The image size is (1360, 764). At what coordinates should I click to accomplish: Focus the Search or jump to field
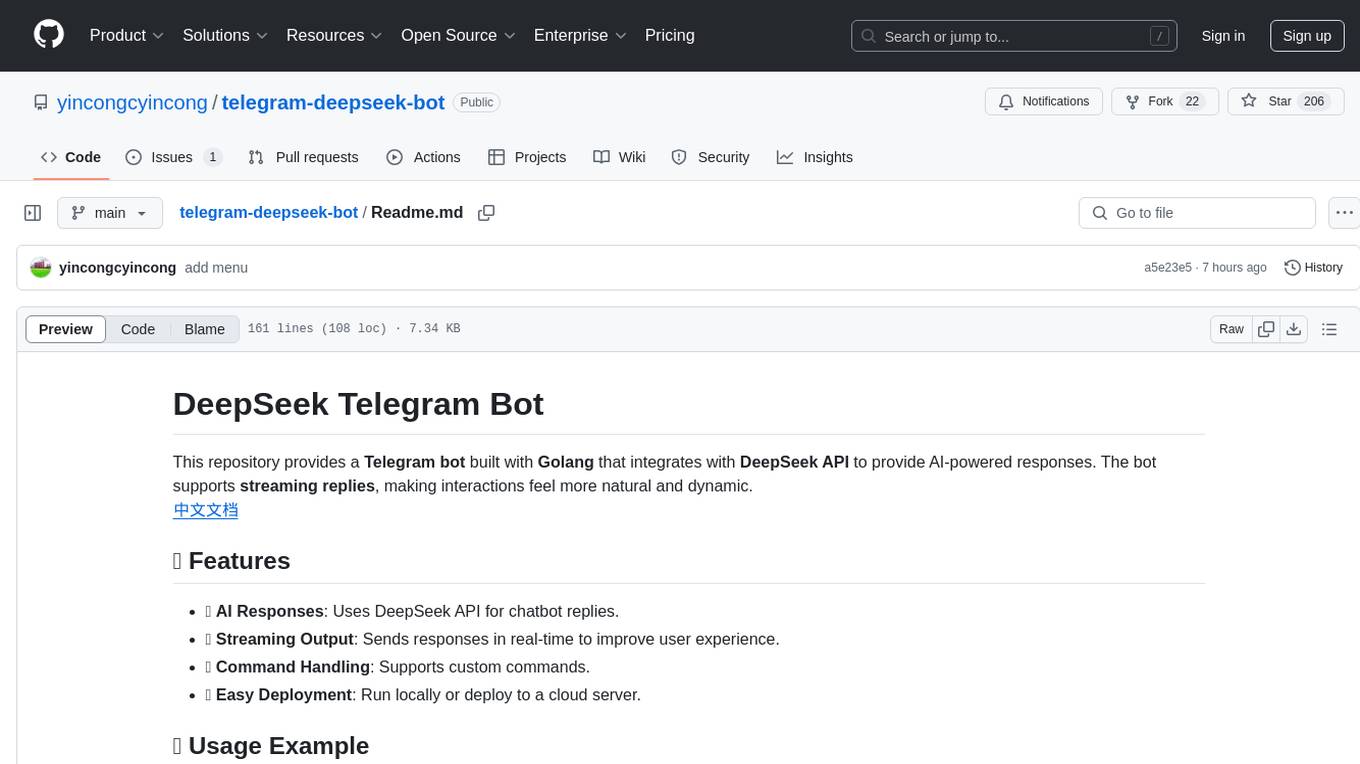point(1015,36)
